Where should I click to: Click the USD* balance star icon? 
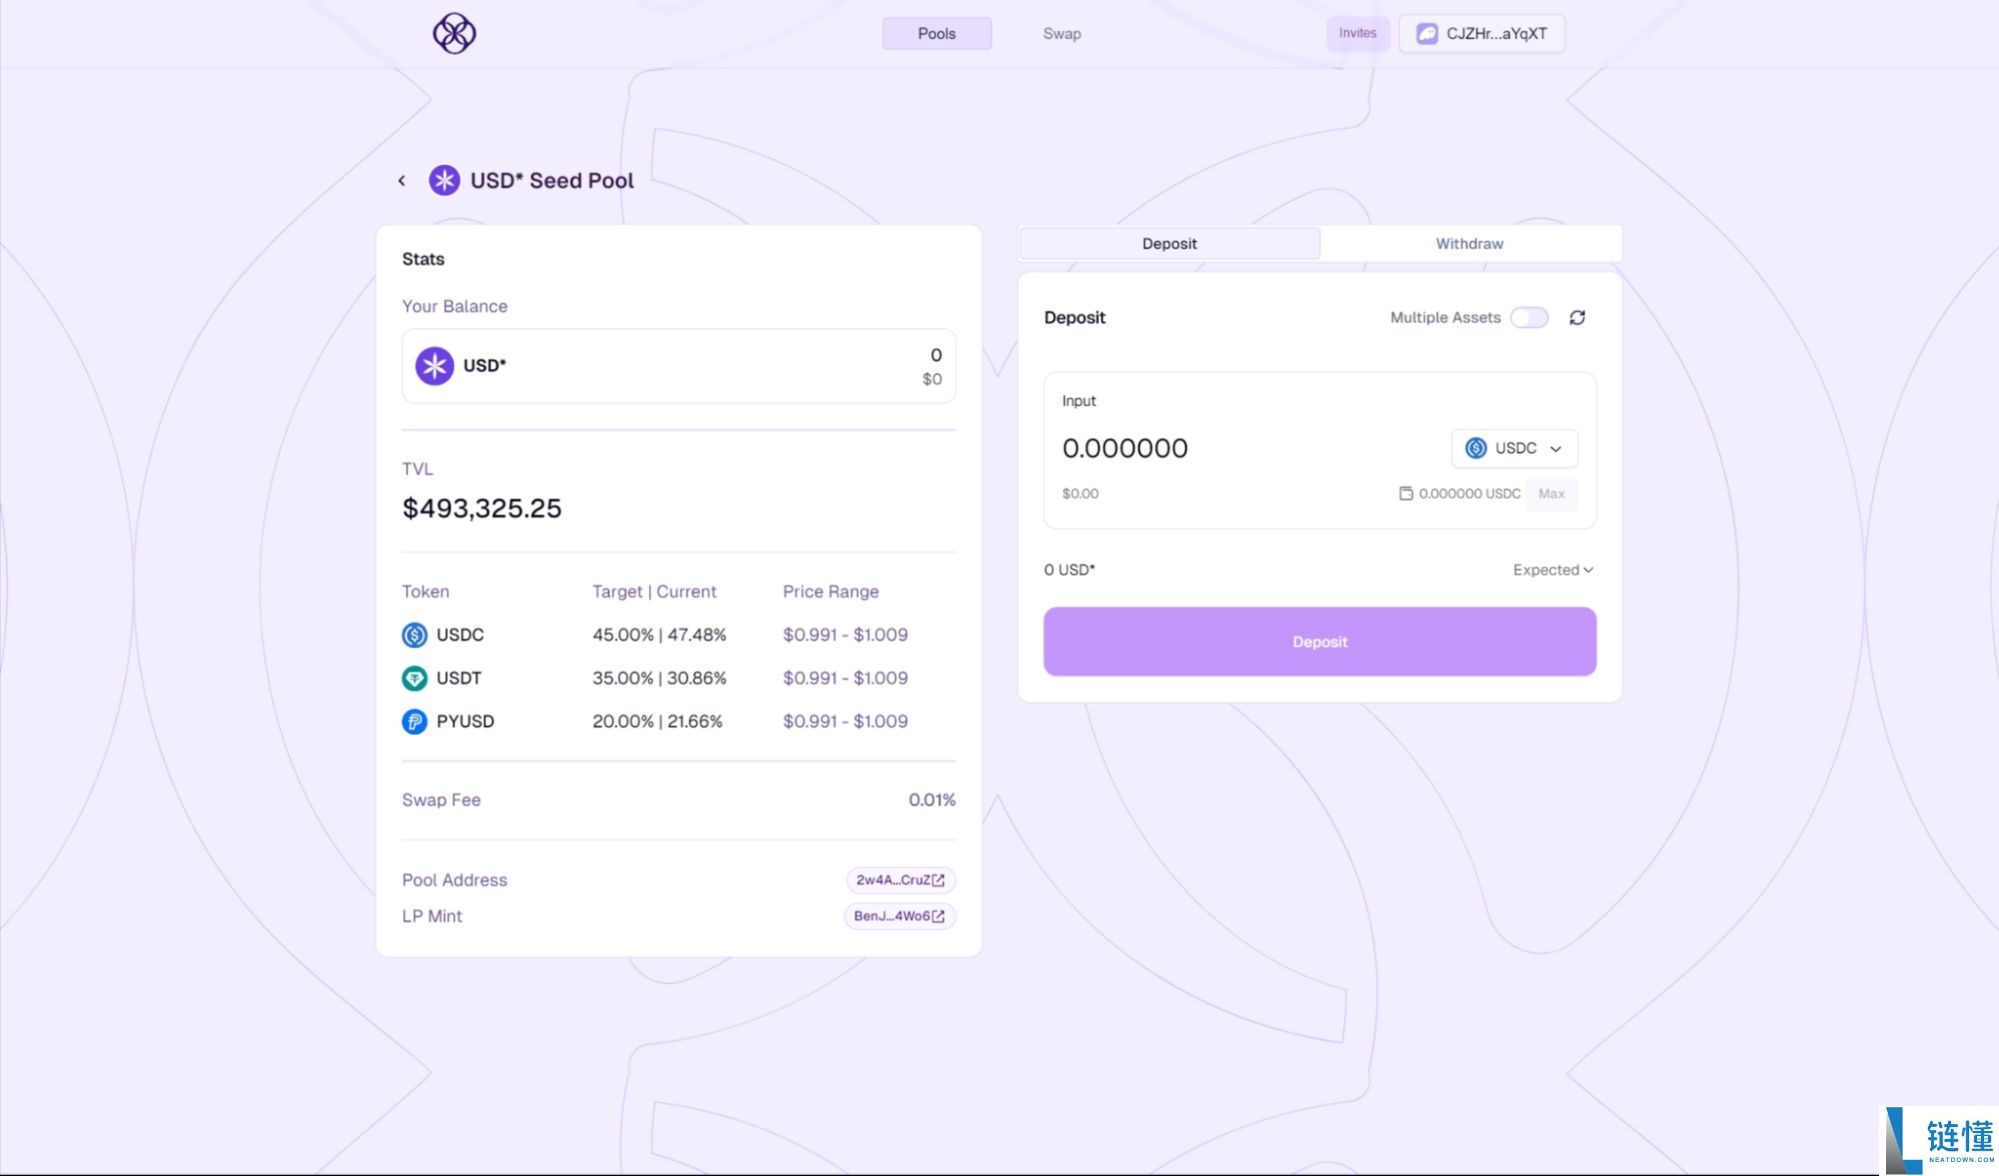tap(434, 366)
